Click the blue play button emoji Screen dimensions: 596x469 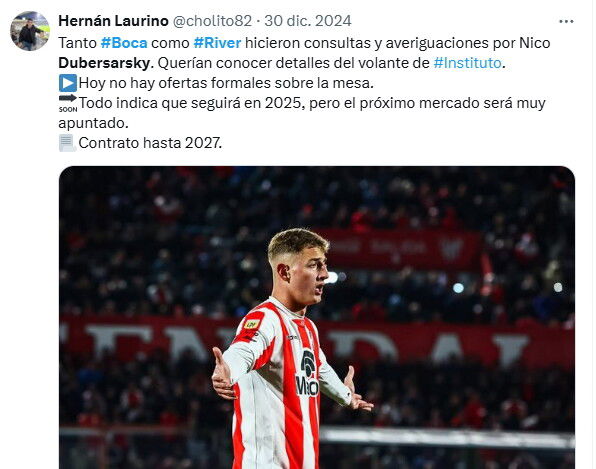(68, 83)
